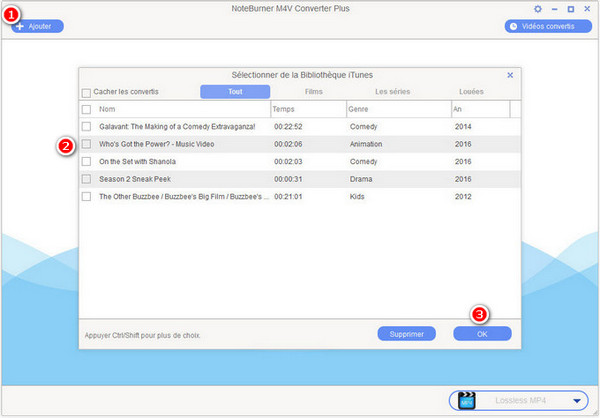Click the Animation genre cell
Image resolution: width=600 pixels, height=418 pixels.
366,144
